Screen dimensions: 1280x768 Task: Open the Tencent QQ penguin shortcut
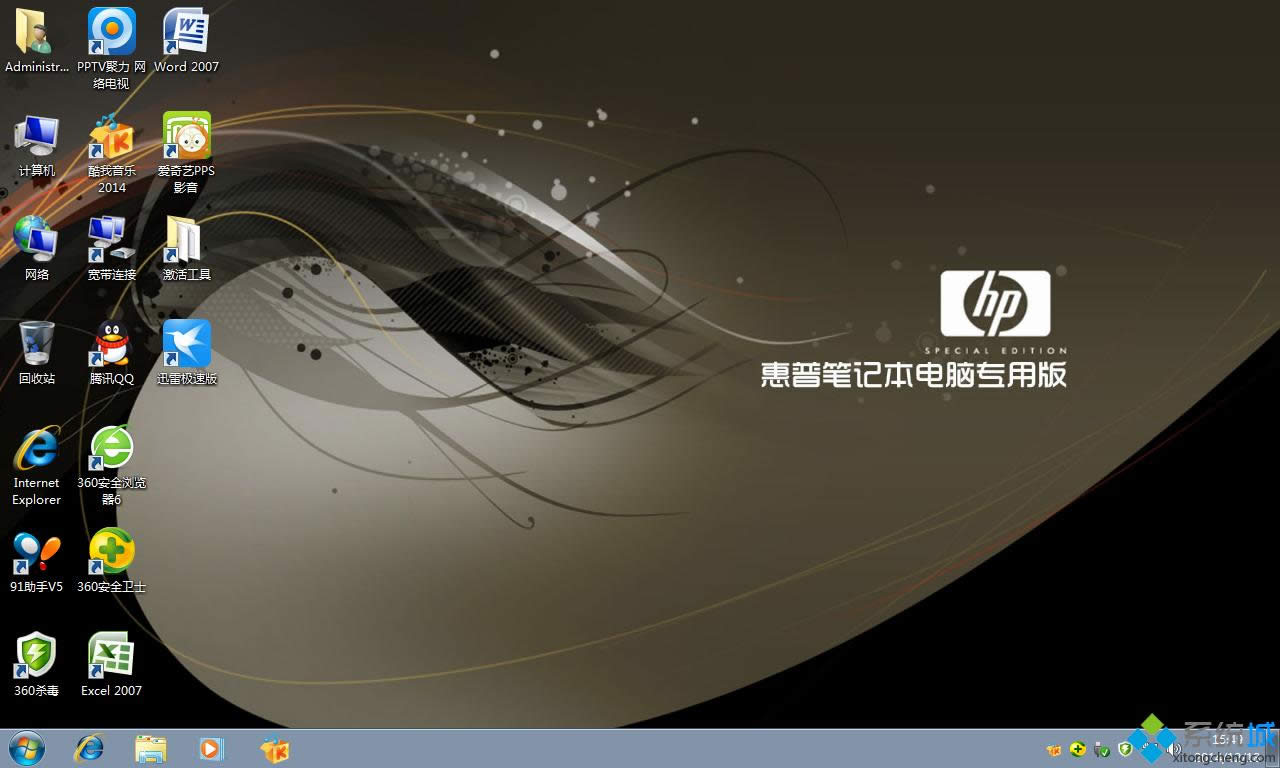tap(111, 345)
